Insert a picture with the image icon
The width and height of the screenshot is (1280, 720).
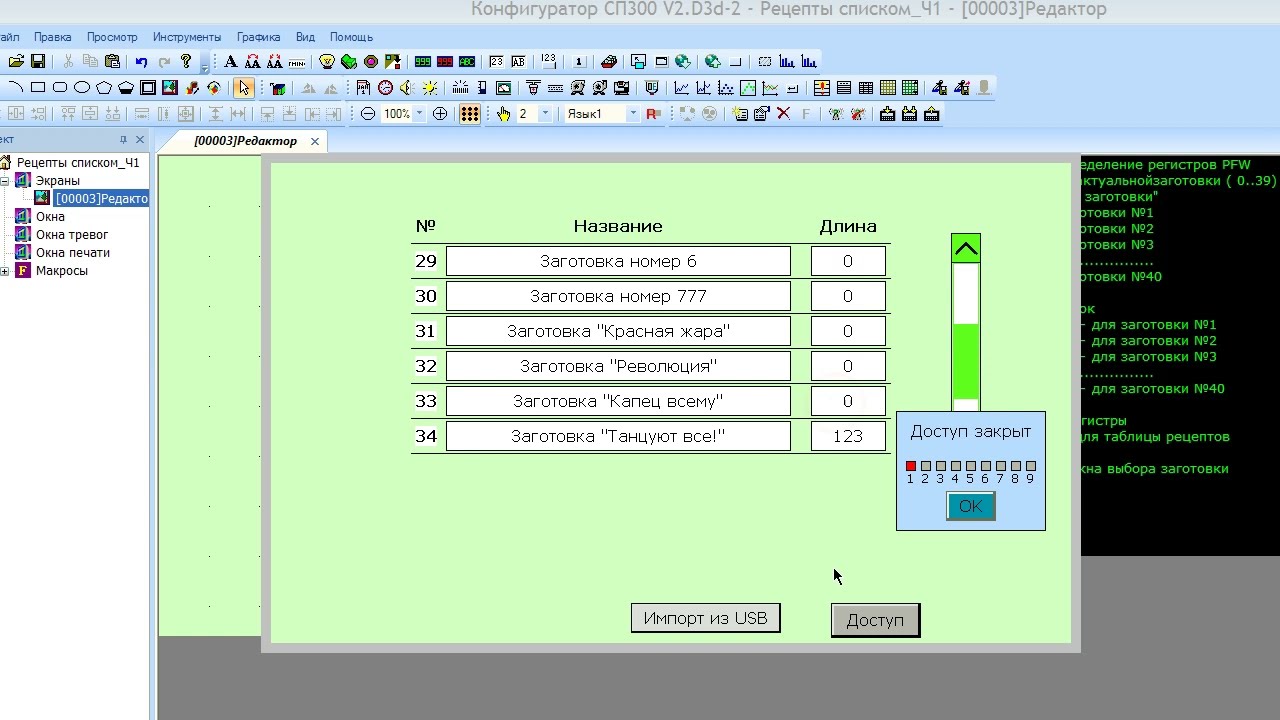point(170,88)
